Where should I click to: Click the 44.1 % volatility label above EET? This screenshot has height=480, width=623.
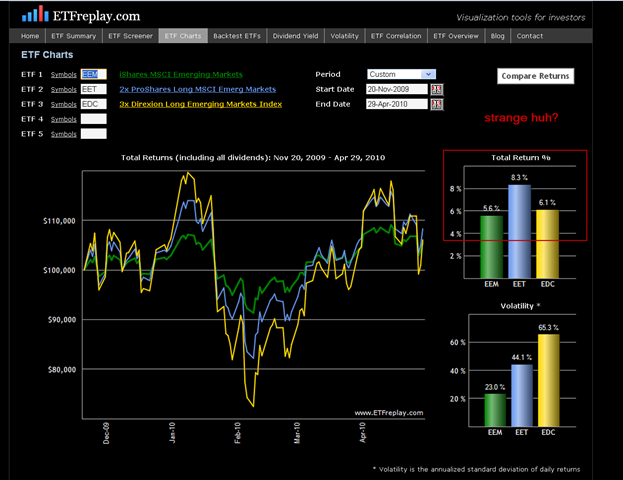click(522, 358)
